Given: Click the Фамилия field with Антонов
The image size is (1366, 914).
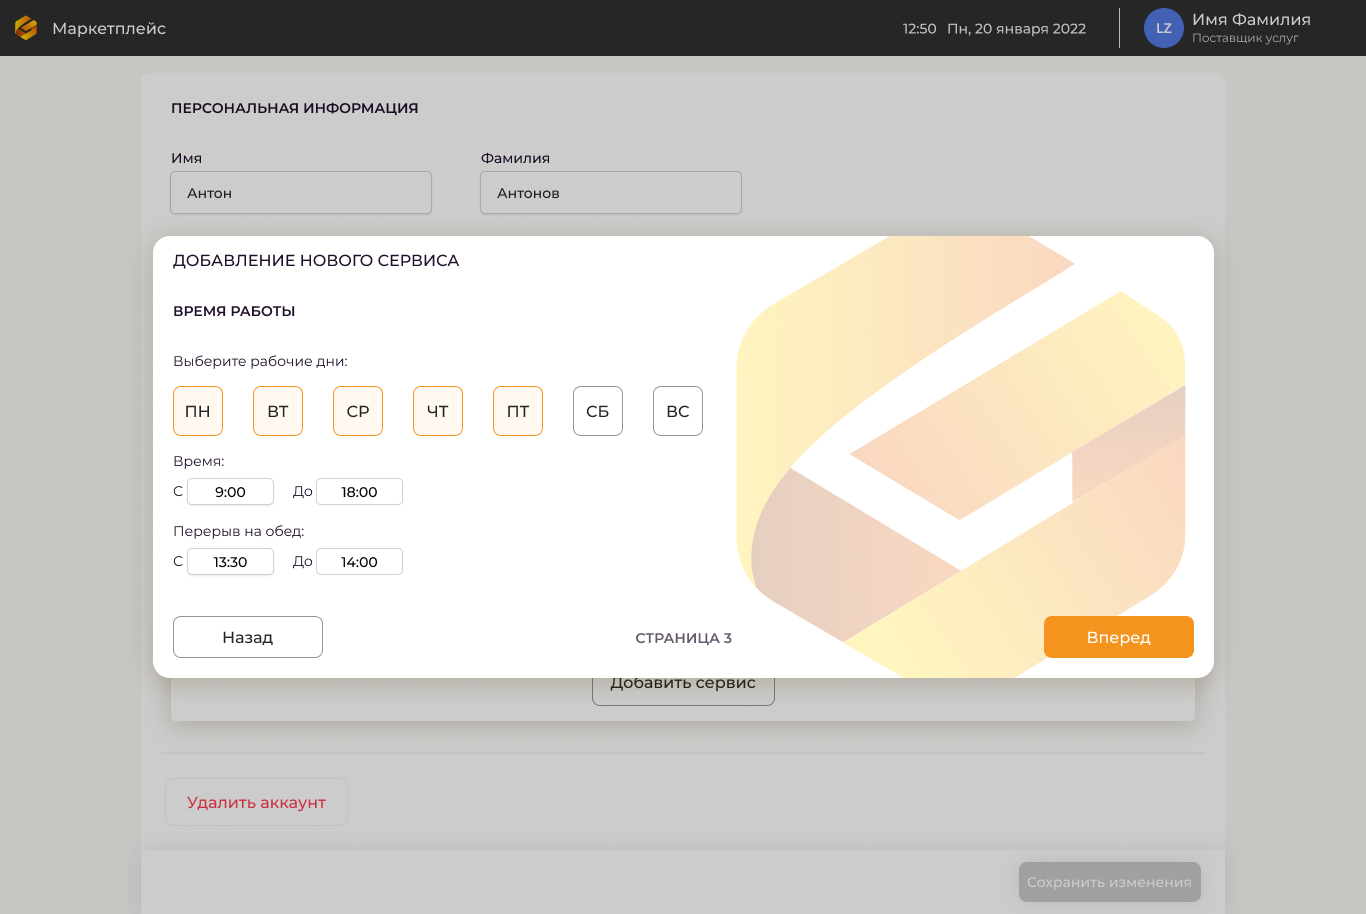Looking at the screenshot, I should (x=611, y=193).
